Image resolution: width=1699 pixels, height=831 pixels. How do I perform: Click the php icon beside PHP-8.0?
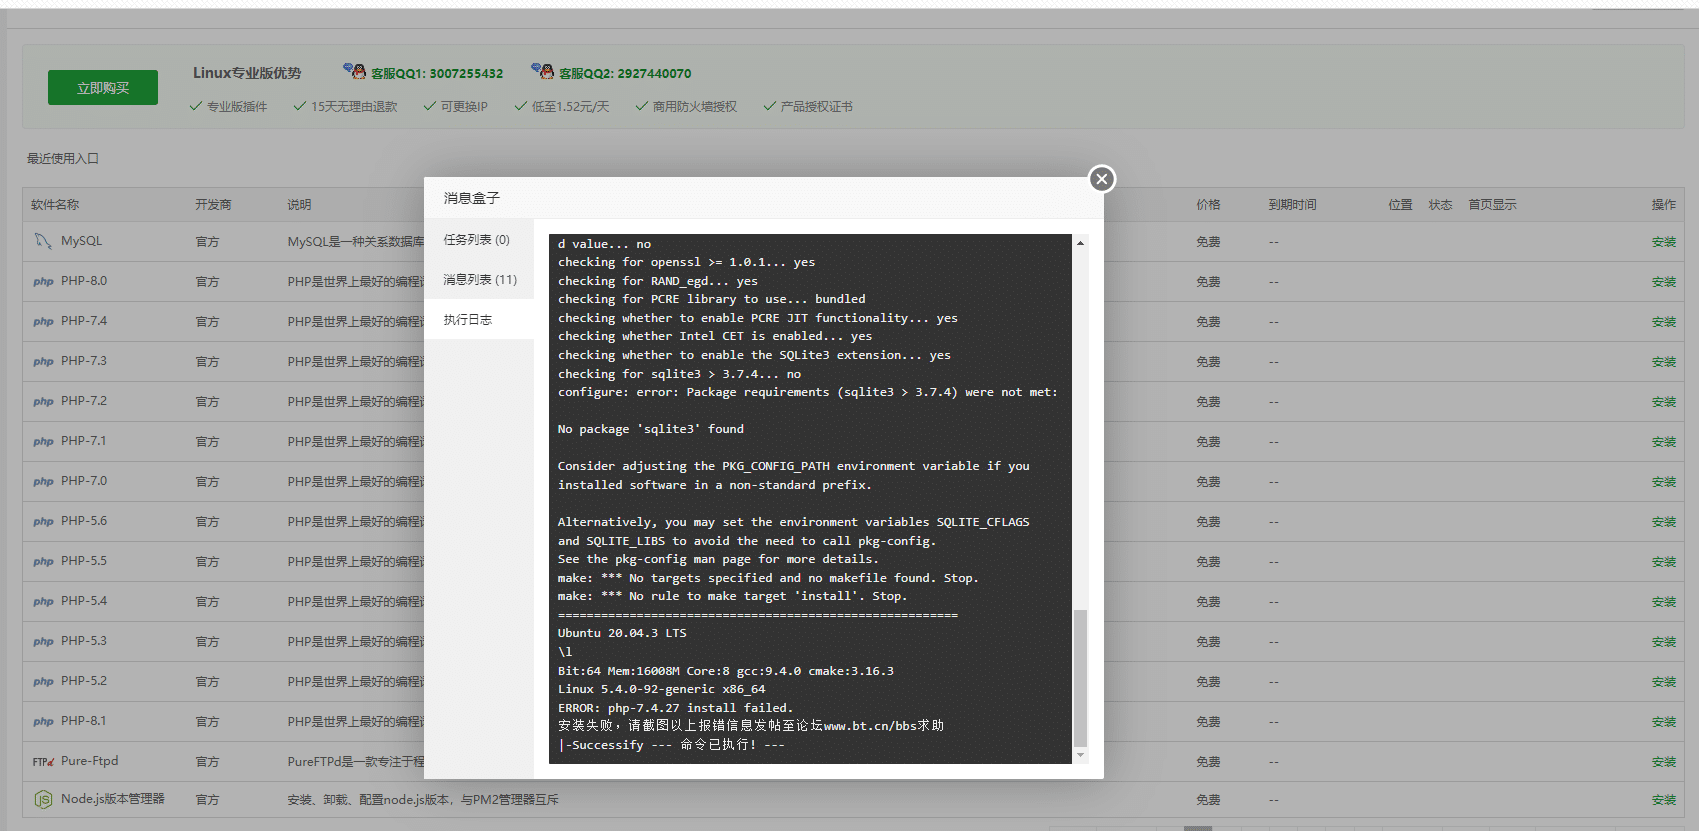pyautogui.click(x=43, y=282)
